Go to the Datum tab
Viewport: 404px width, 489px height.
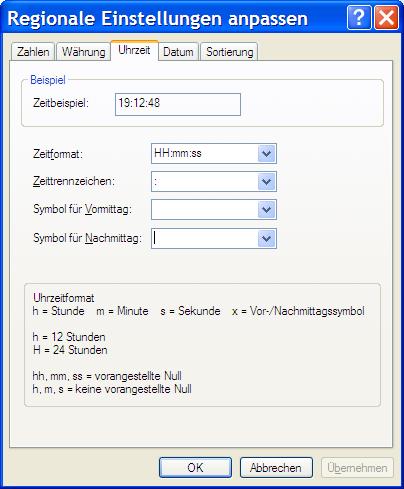178,52
